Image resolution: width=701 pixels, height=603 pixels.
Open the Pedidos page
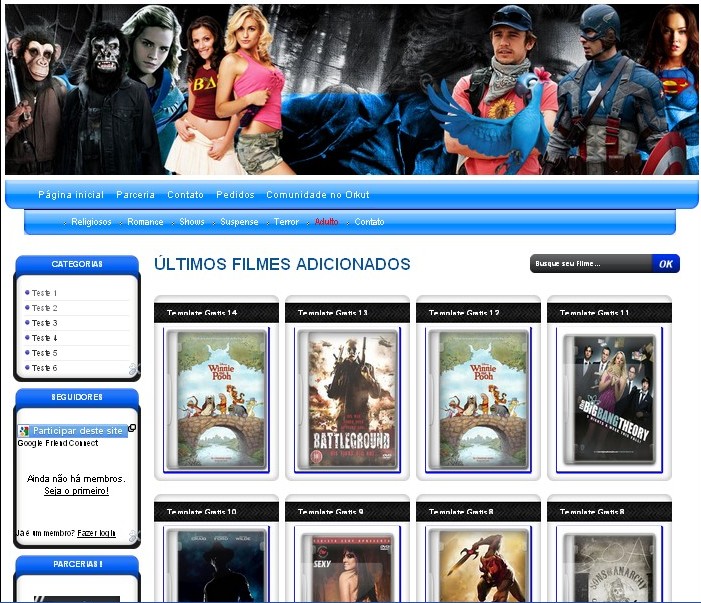[235, 195]
